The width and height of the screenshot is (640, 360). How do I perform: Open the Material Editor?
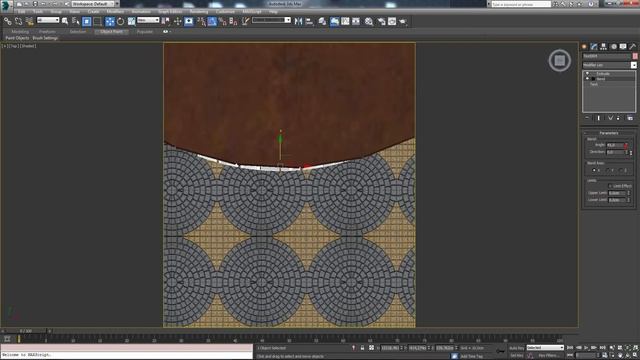point(369,21)
